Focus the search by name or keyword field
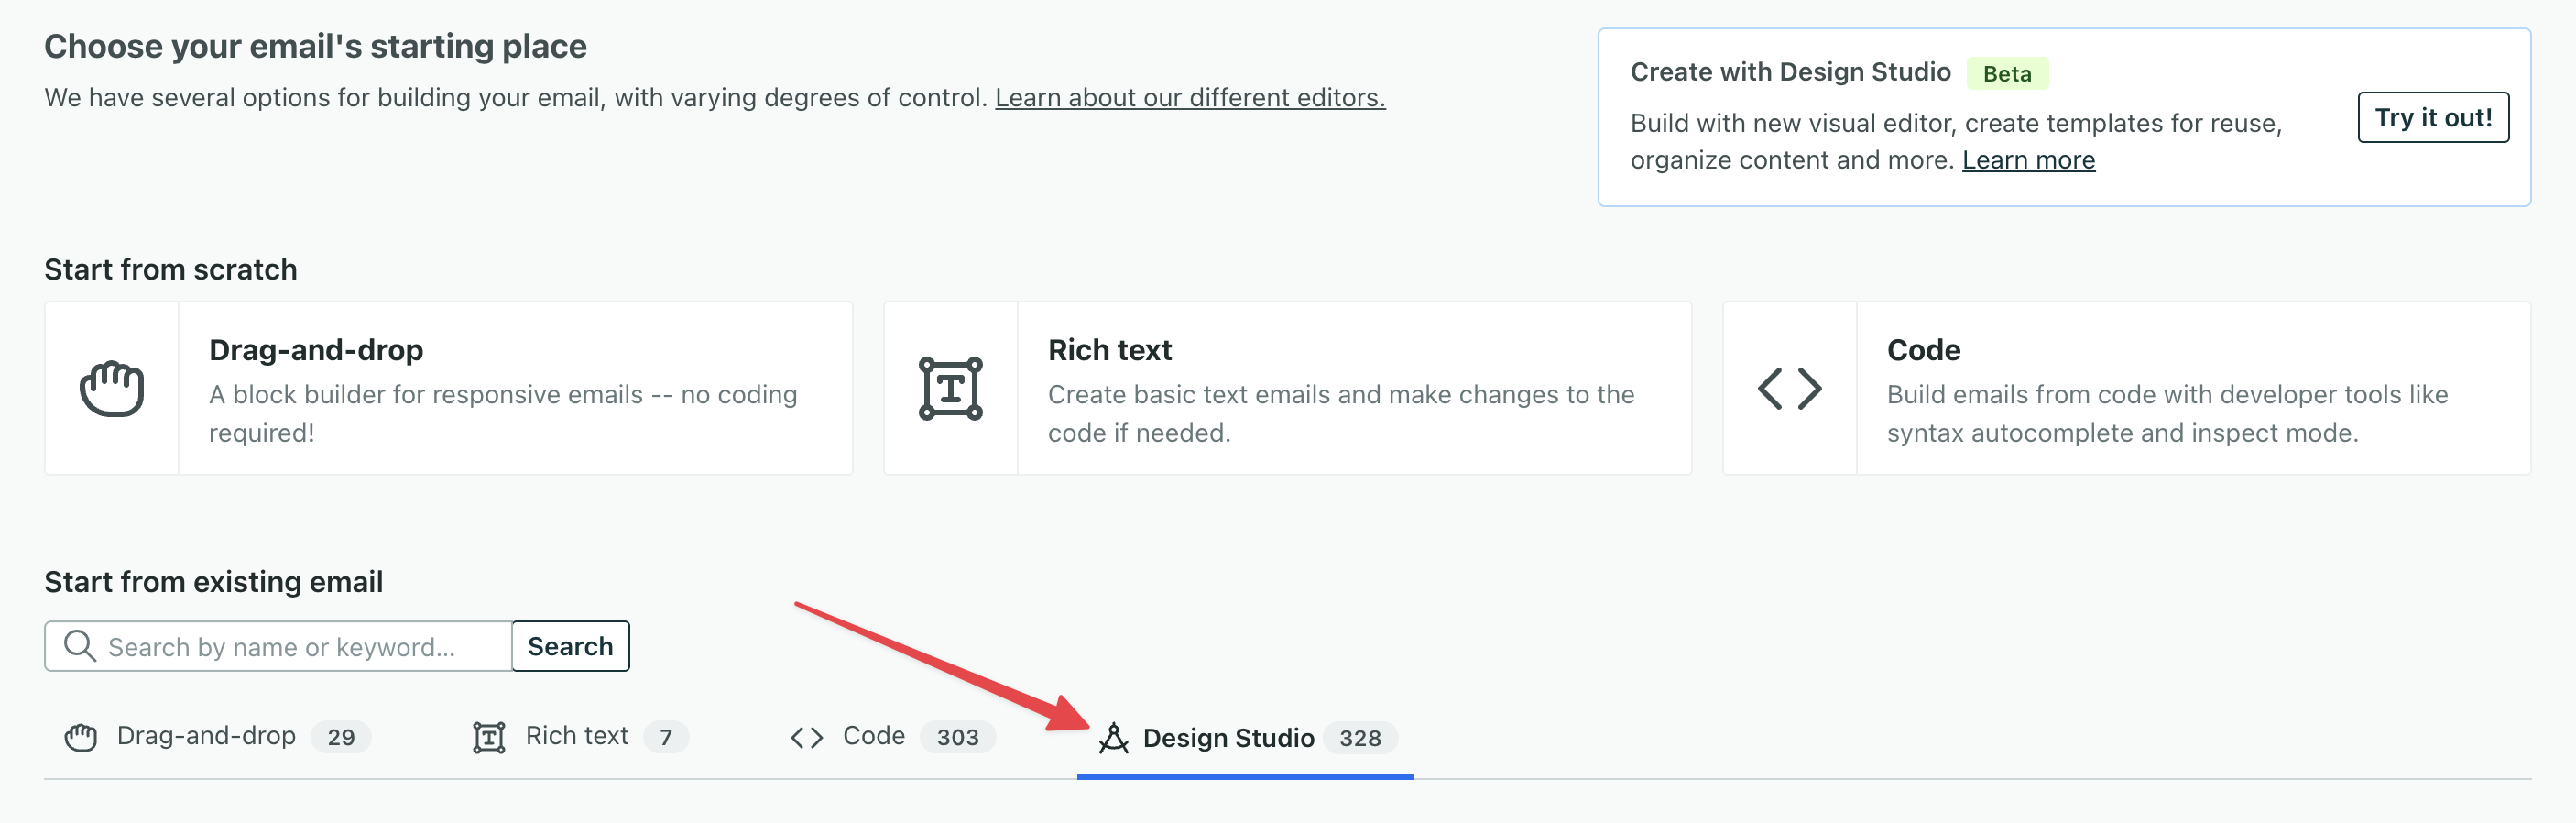The height and width of the screenshot is (823, 2576). tap(279, 646)
